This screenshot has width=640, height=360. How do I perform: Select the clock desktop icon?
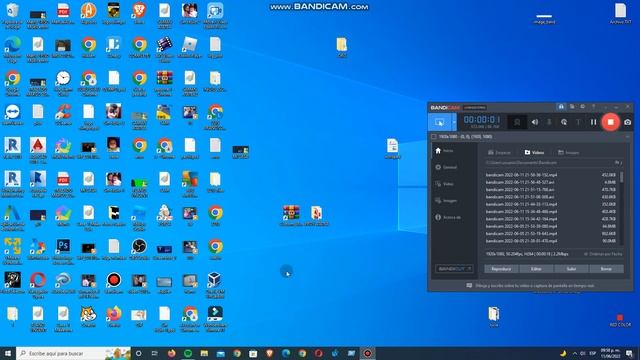coord(63,83)
